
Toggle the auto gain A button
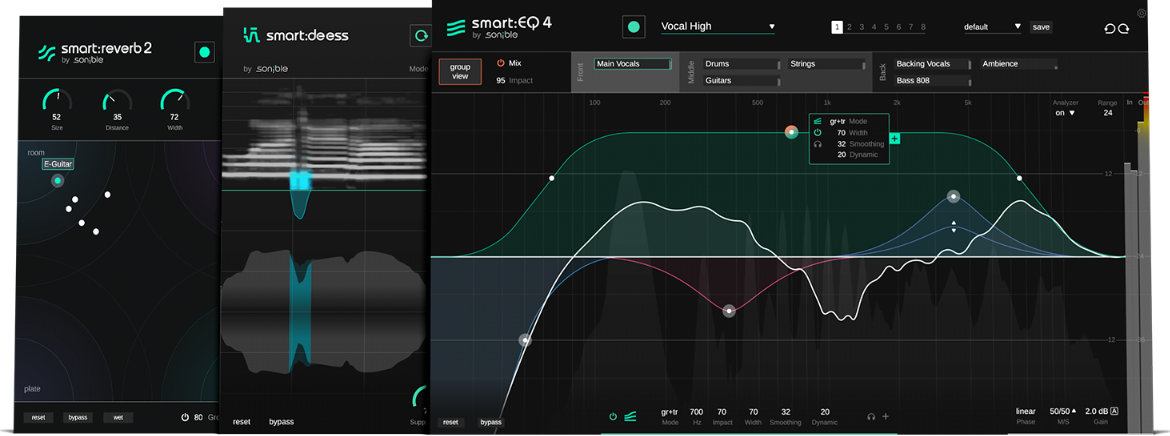1115,411
